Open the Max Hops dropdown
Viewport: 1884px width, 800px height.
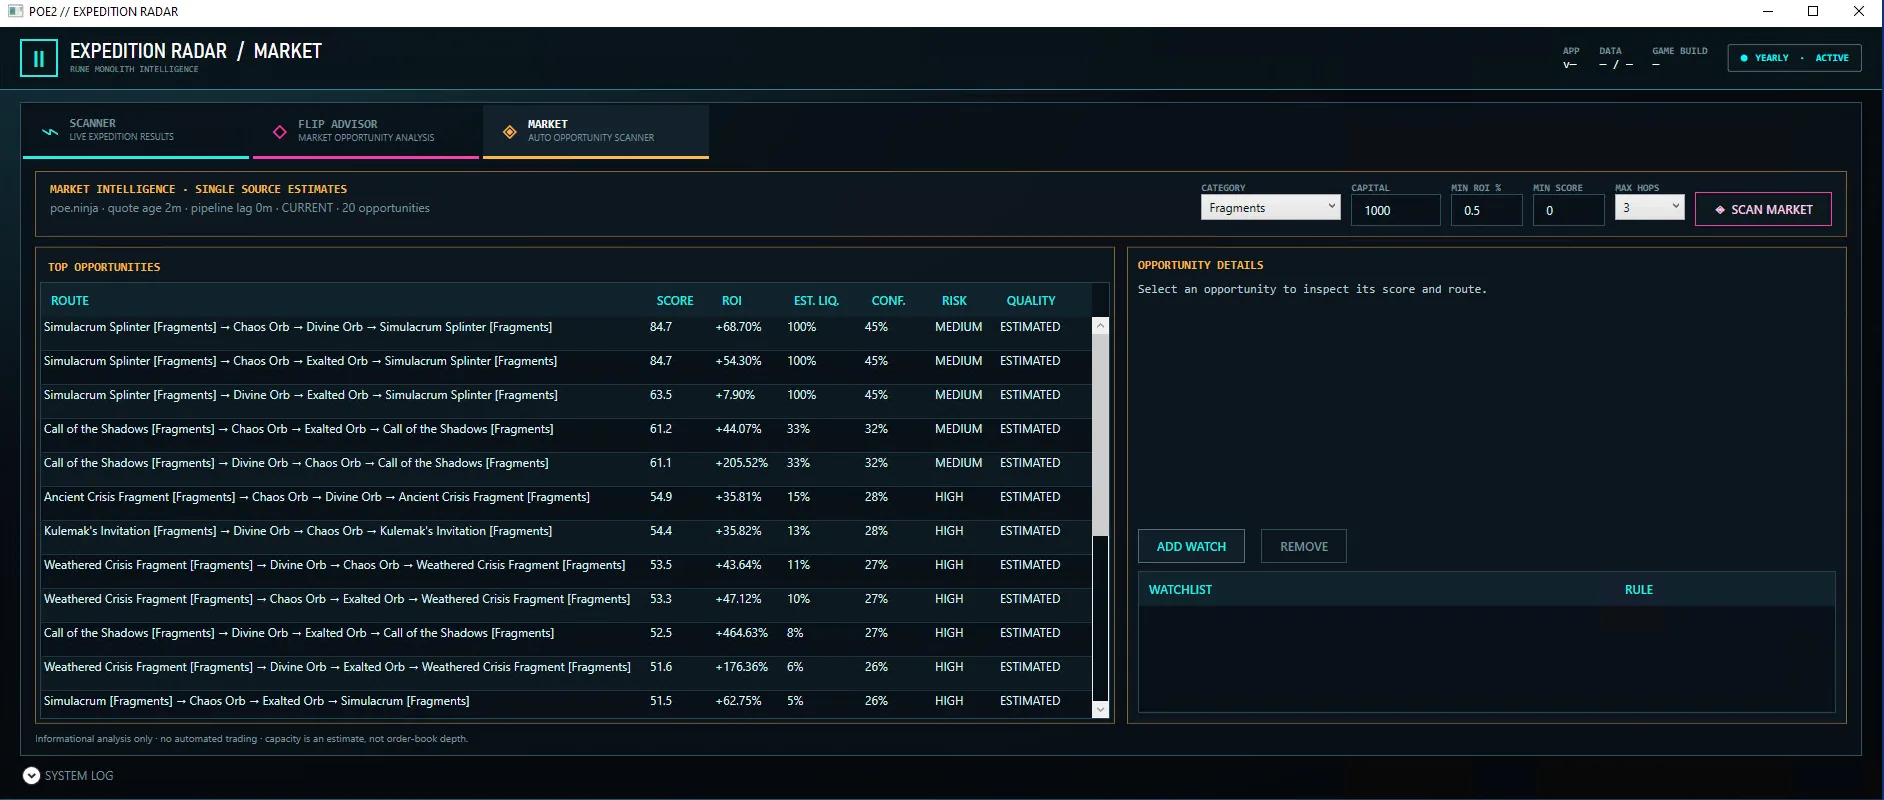(1649, 207)
